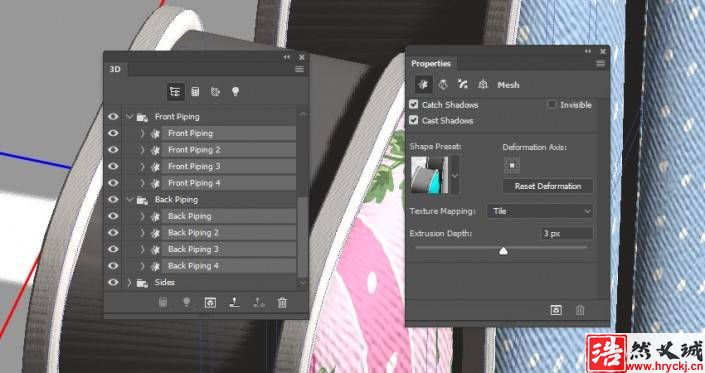Open the Texture Mapping dropdown
The height and width of the screenshot is (373, 705).
click(540, 211)
